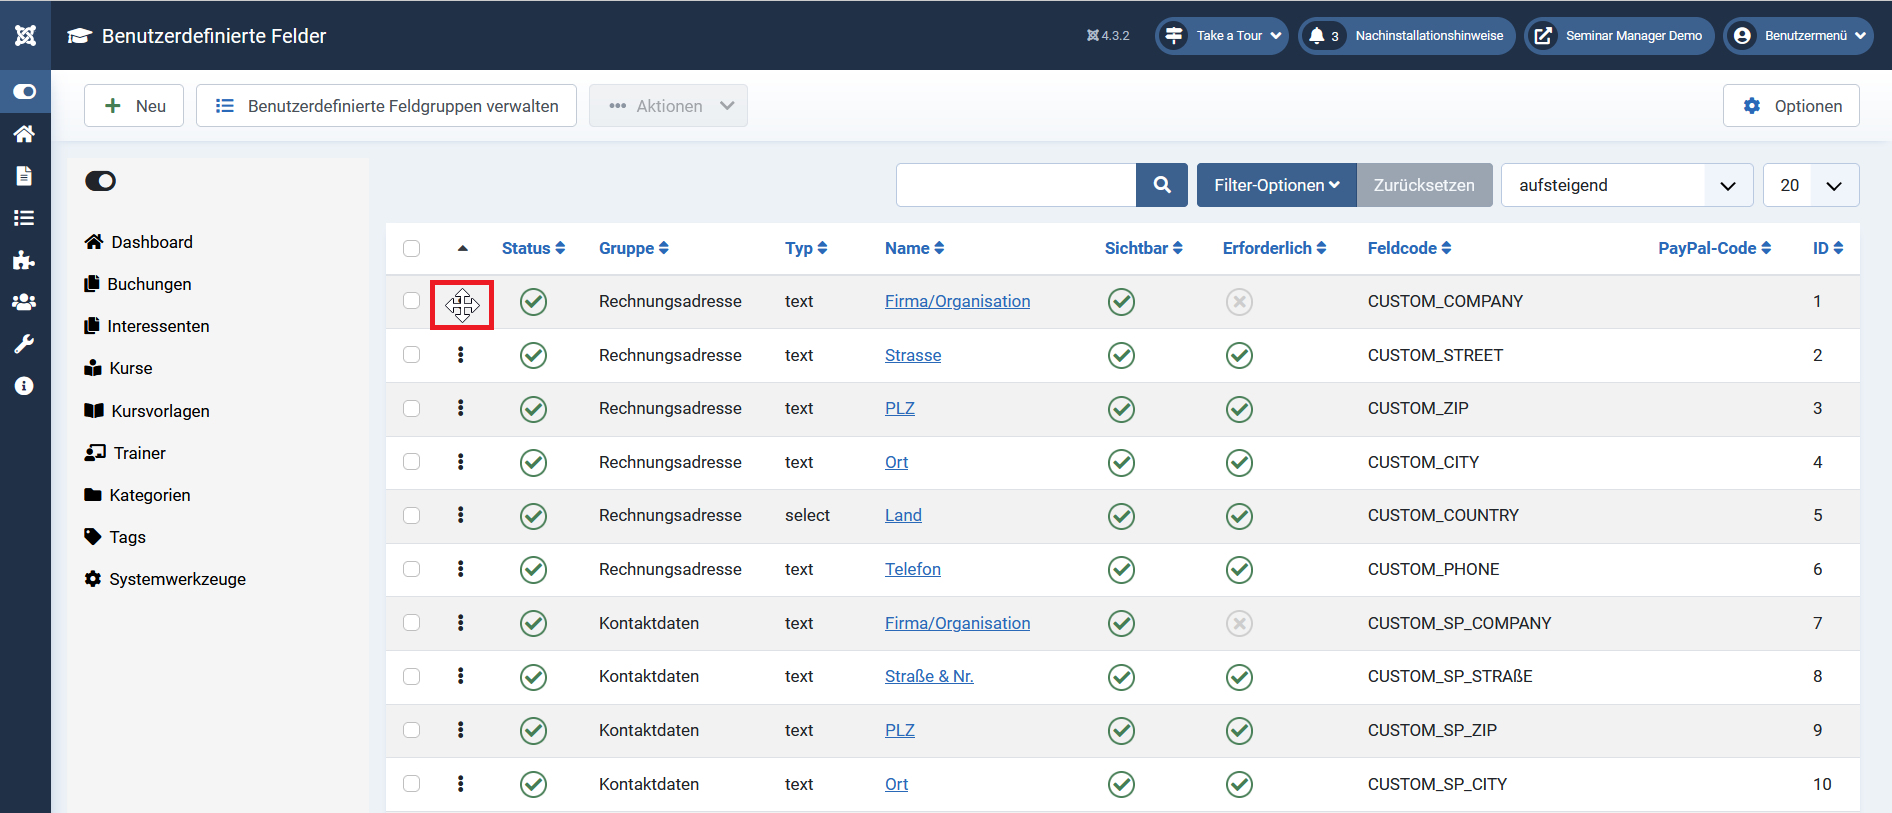Click into the search text field
This screenshot has height=813, width=1892.
click(1016, 185)
